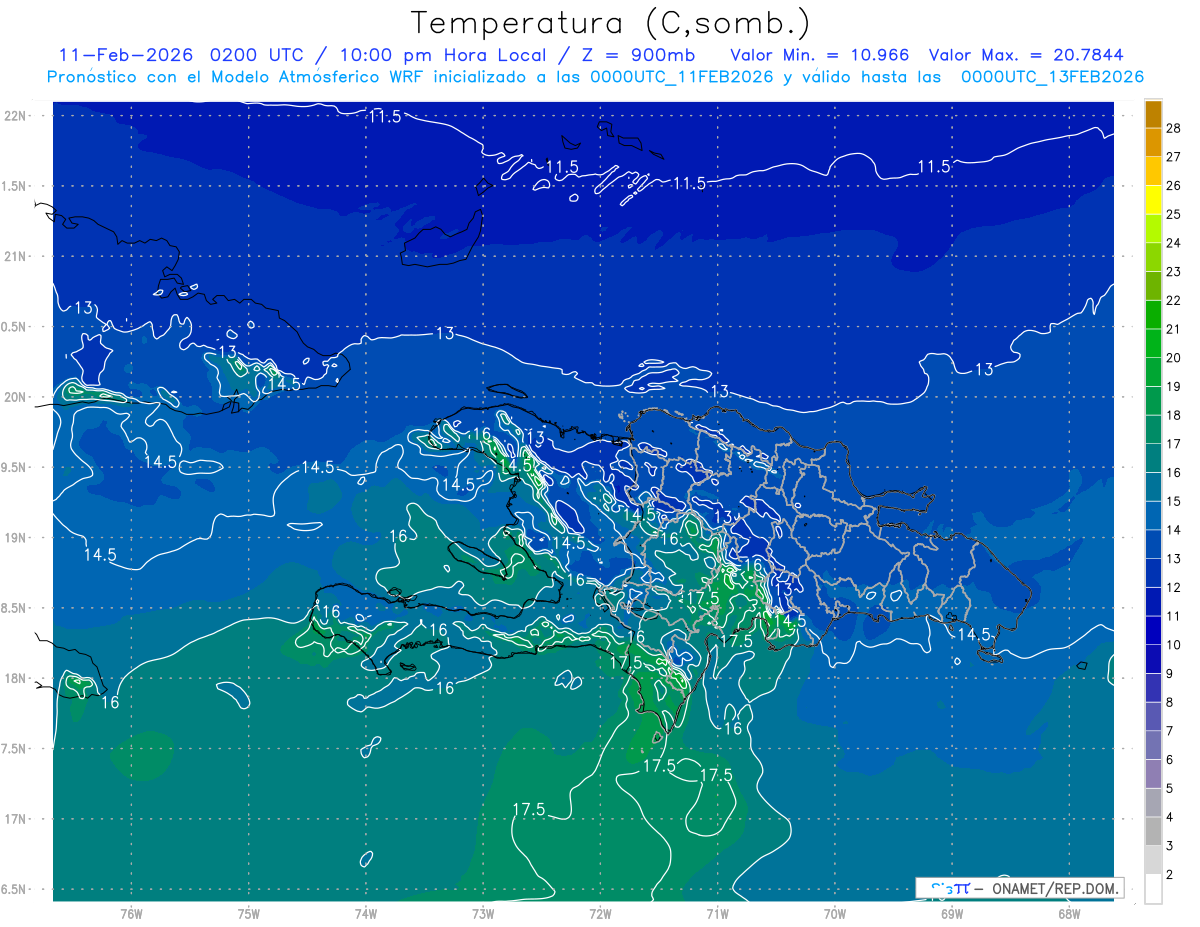1200x927 pixels.
Task: Click the 17N latitude axis label
Action: point(16,820)
